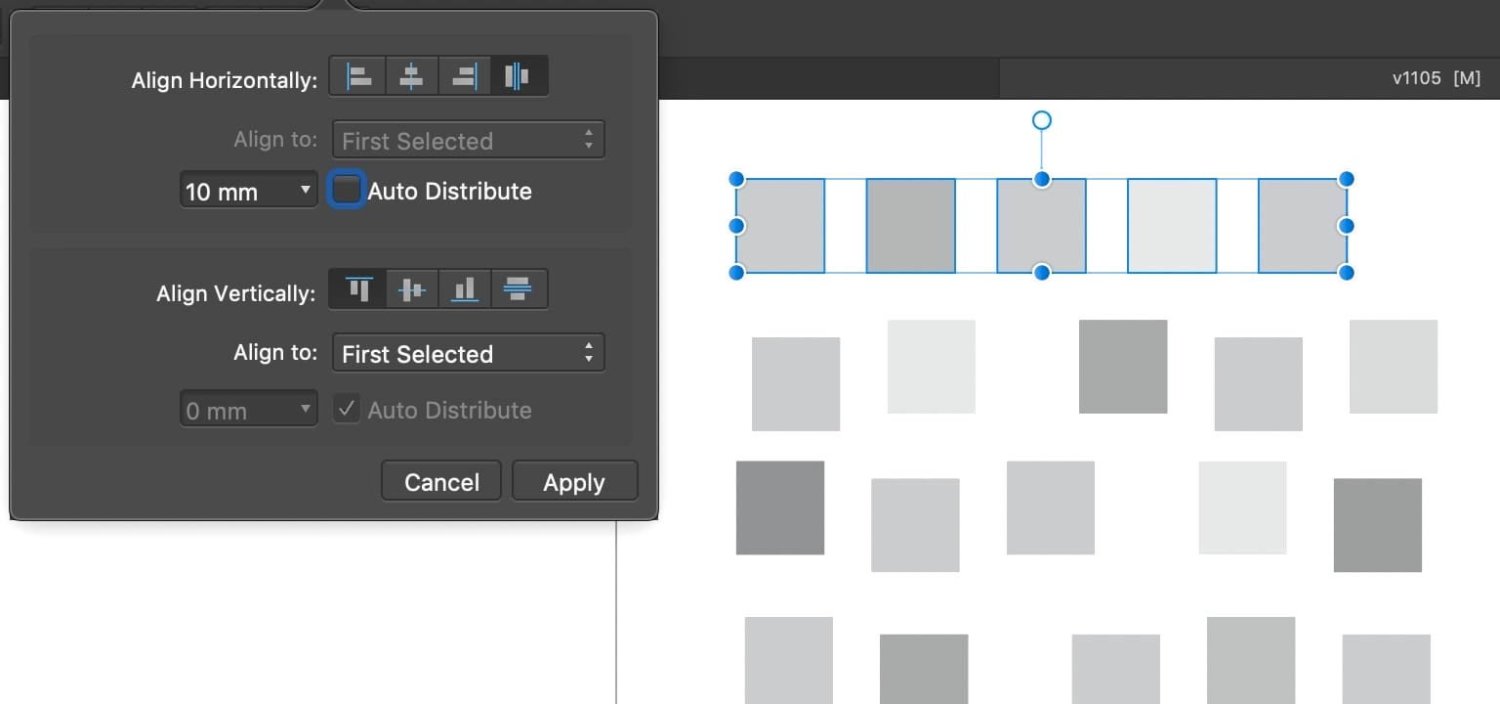Viewport: 1500px width, 704px height.
Task: Click the selection's bottom-left corner handle
Action: click(x=737, y=272)
